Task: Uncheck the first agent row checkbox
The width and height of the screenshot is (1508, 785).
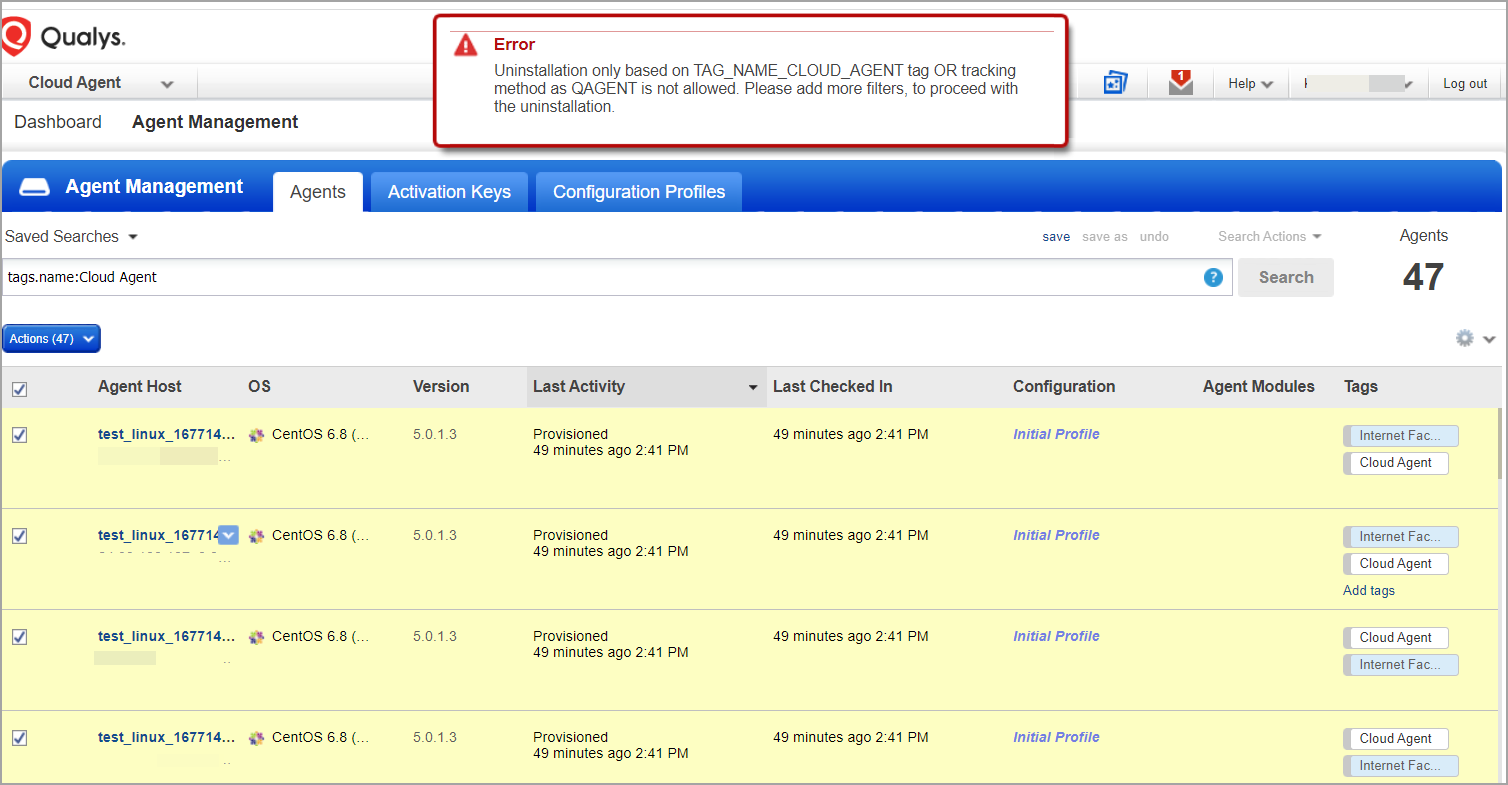Action: click(19, 435)
